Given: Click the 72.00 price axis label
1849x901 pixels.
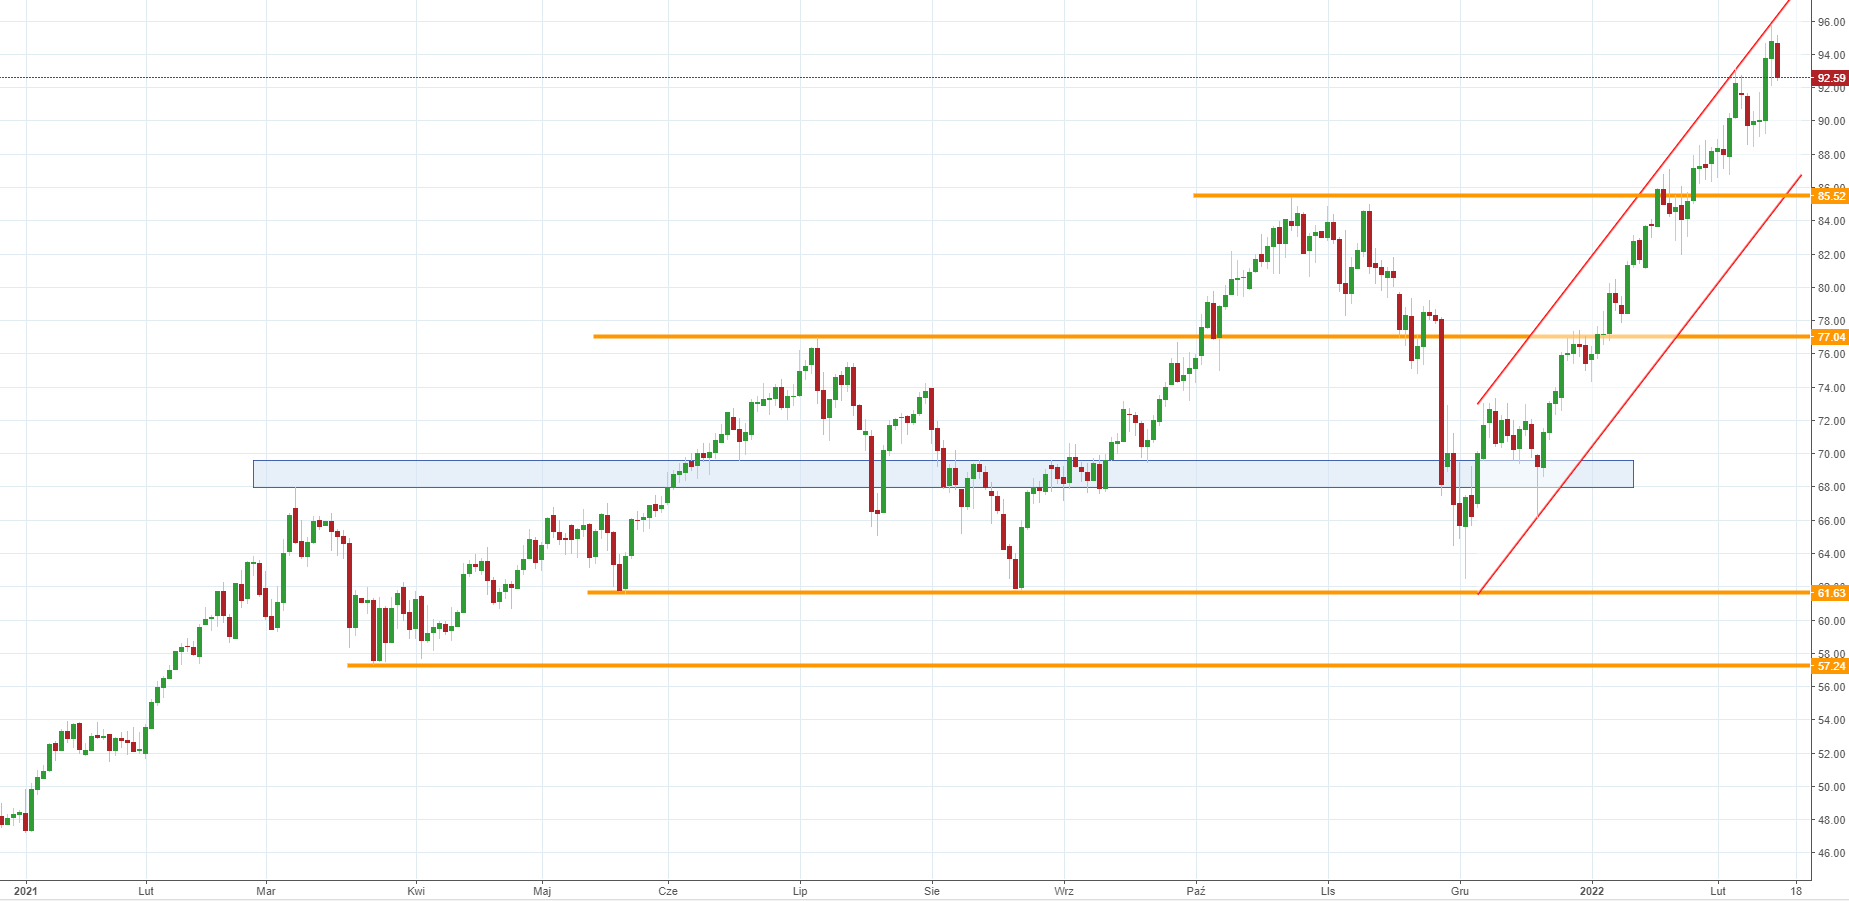Looking at the screenshot, I should click(1831, 421).
